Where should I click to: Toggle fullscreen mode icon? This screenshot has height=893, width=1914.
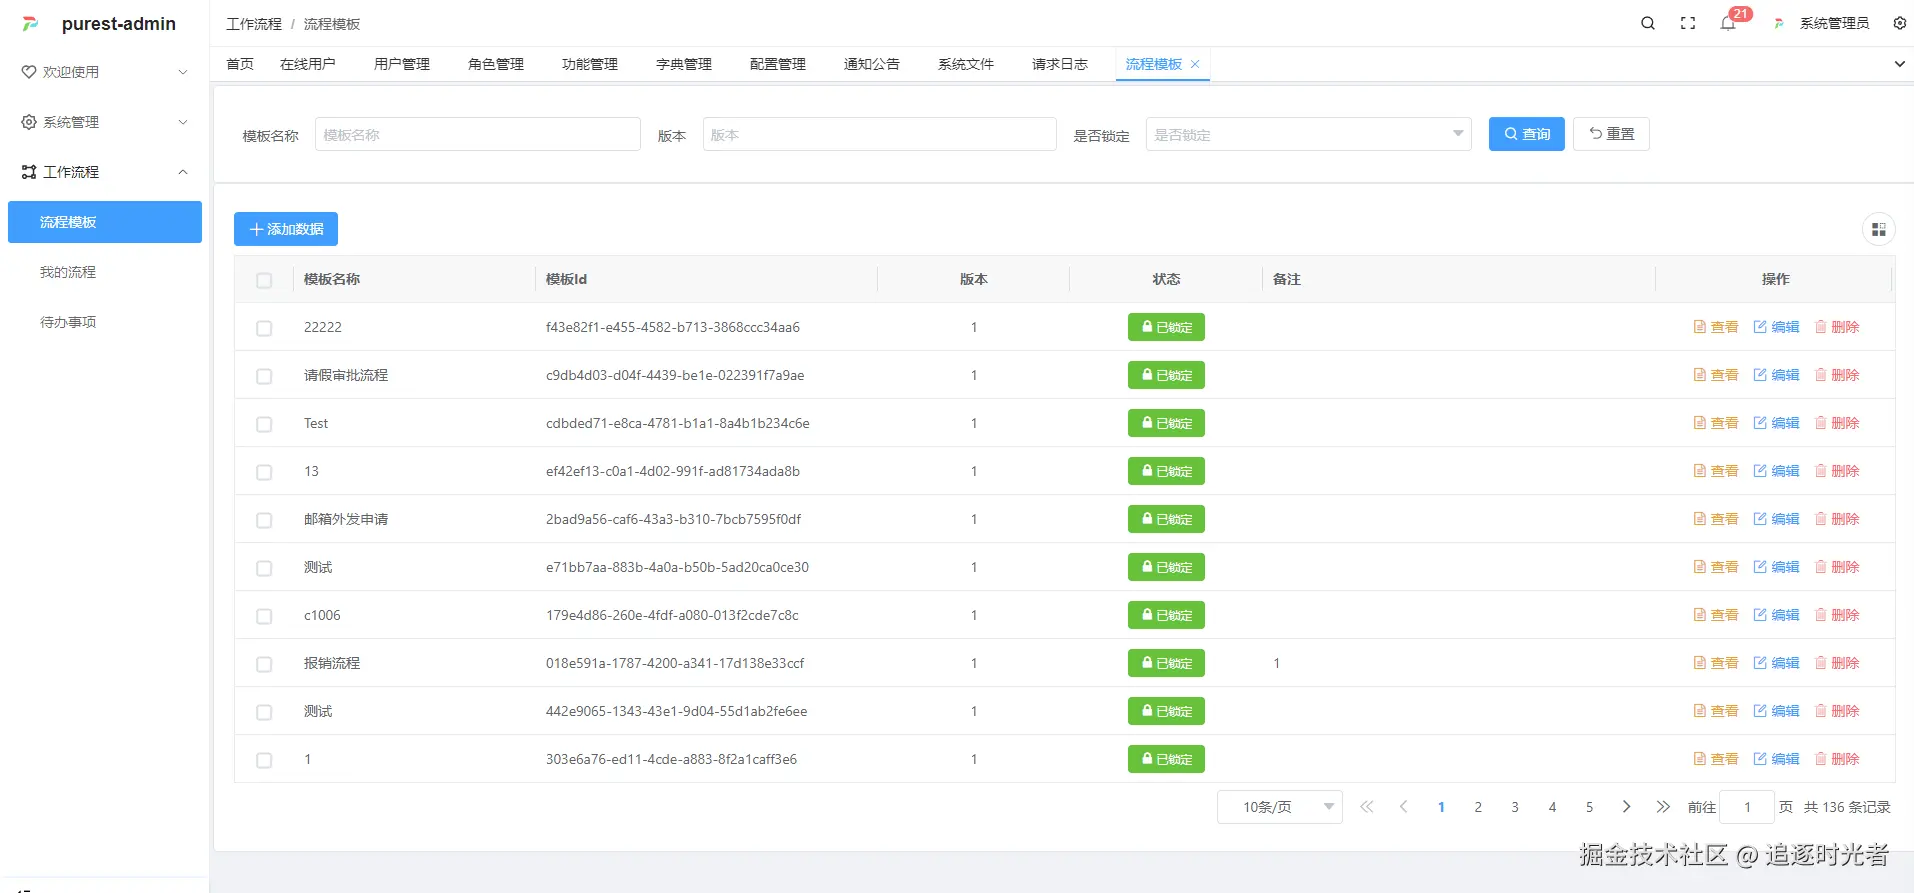1688,23
